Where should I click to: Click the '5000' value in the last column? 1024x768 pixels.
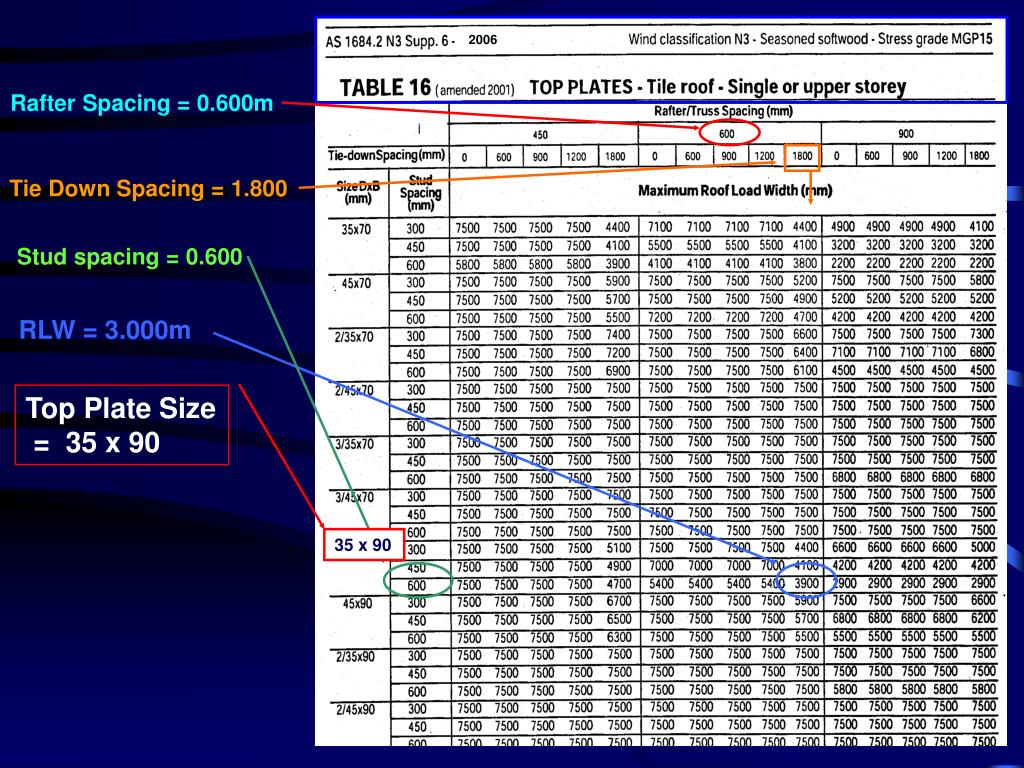coord(982,547)
